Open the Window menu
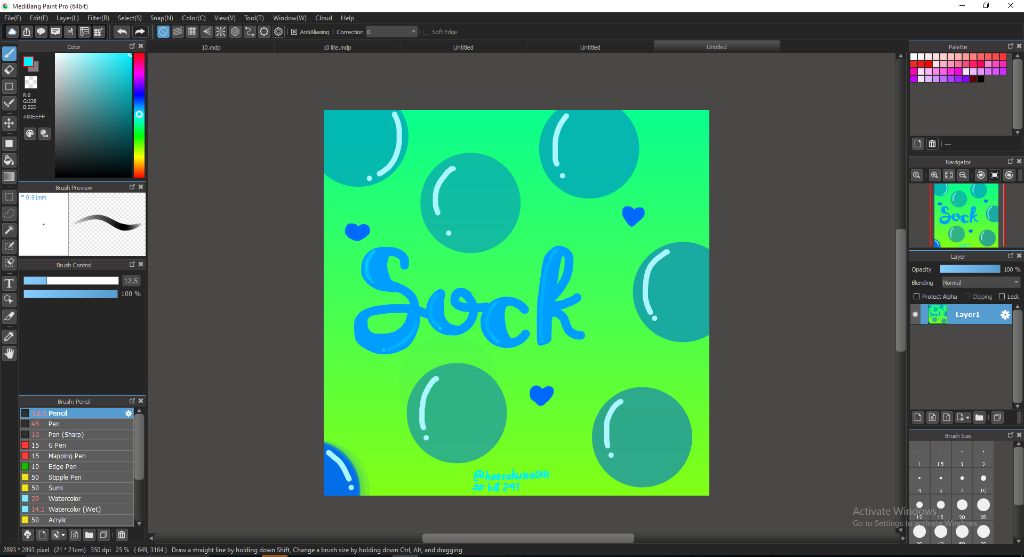The height and width of the screenshot is (557, 1024). 289,18
